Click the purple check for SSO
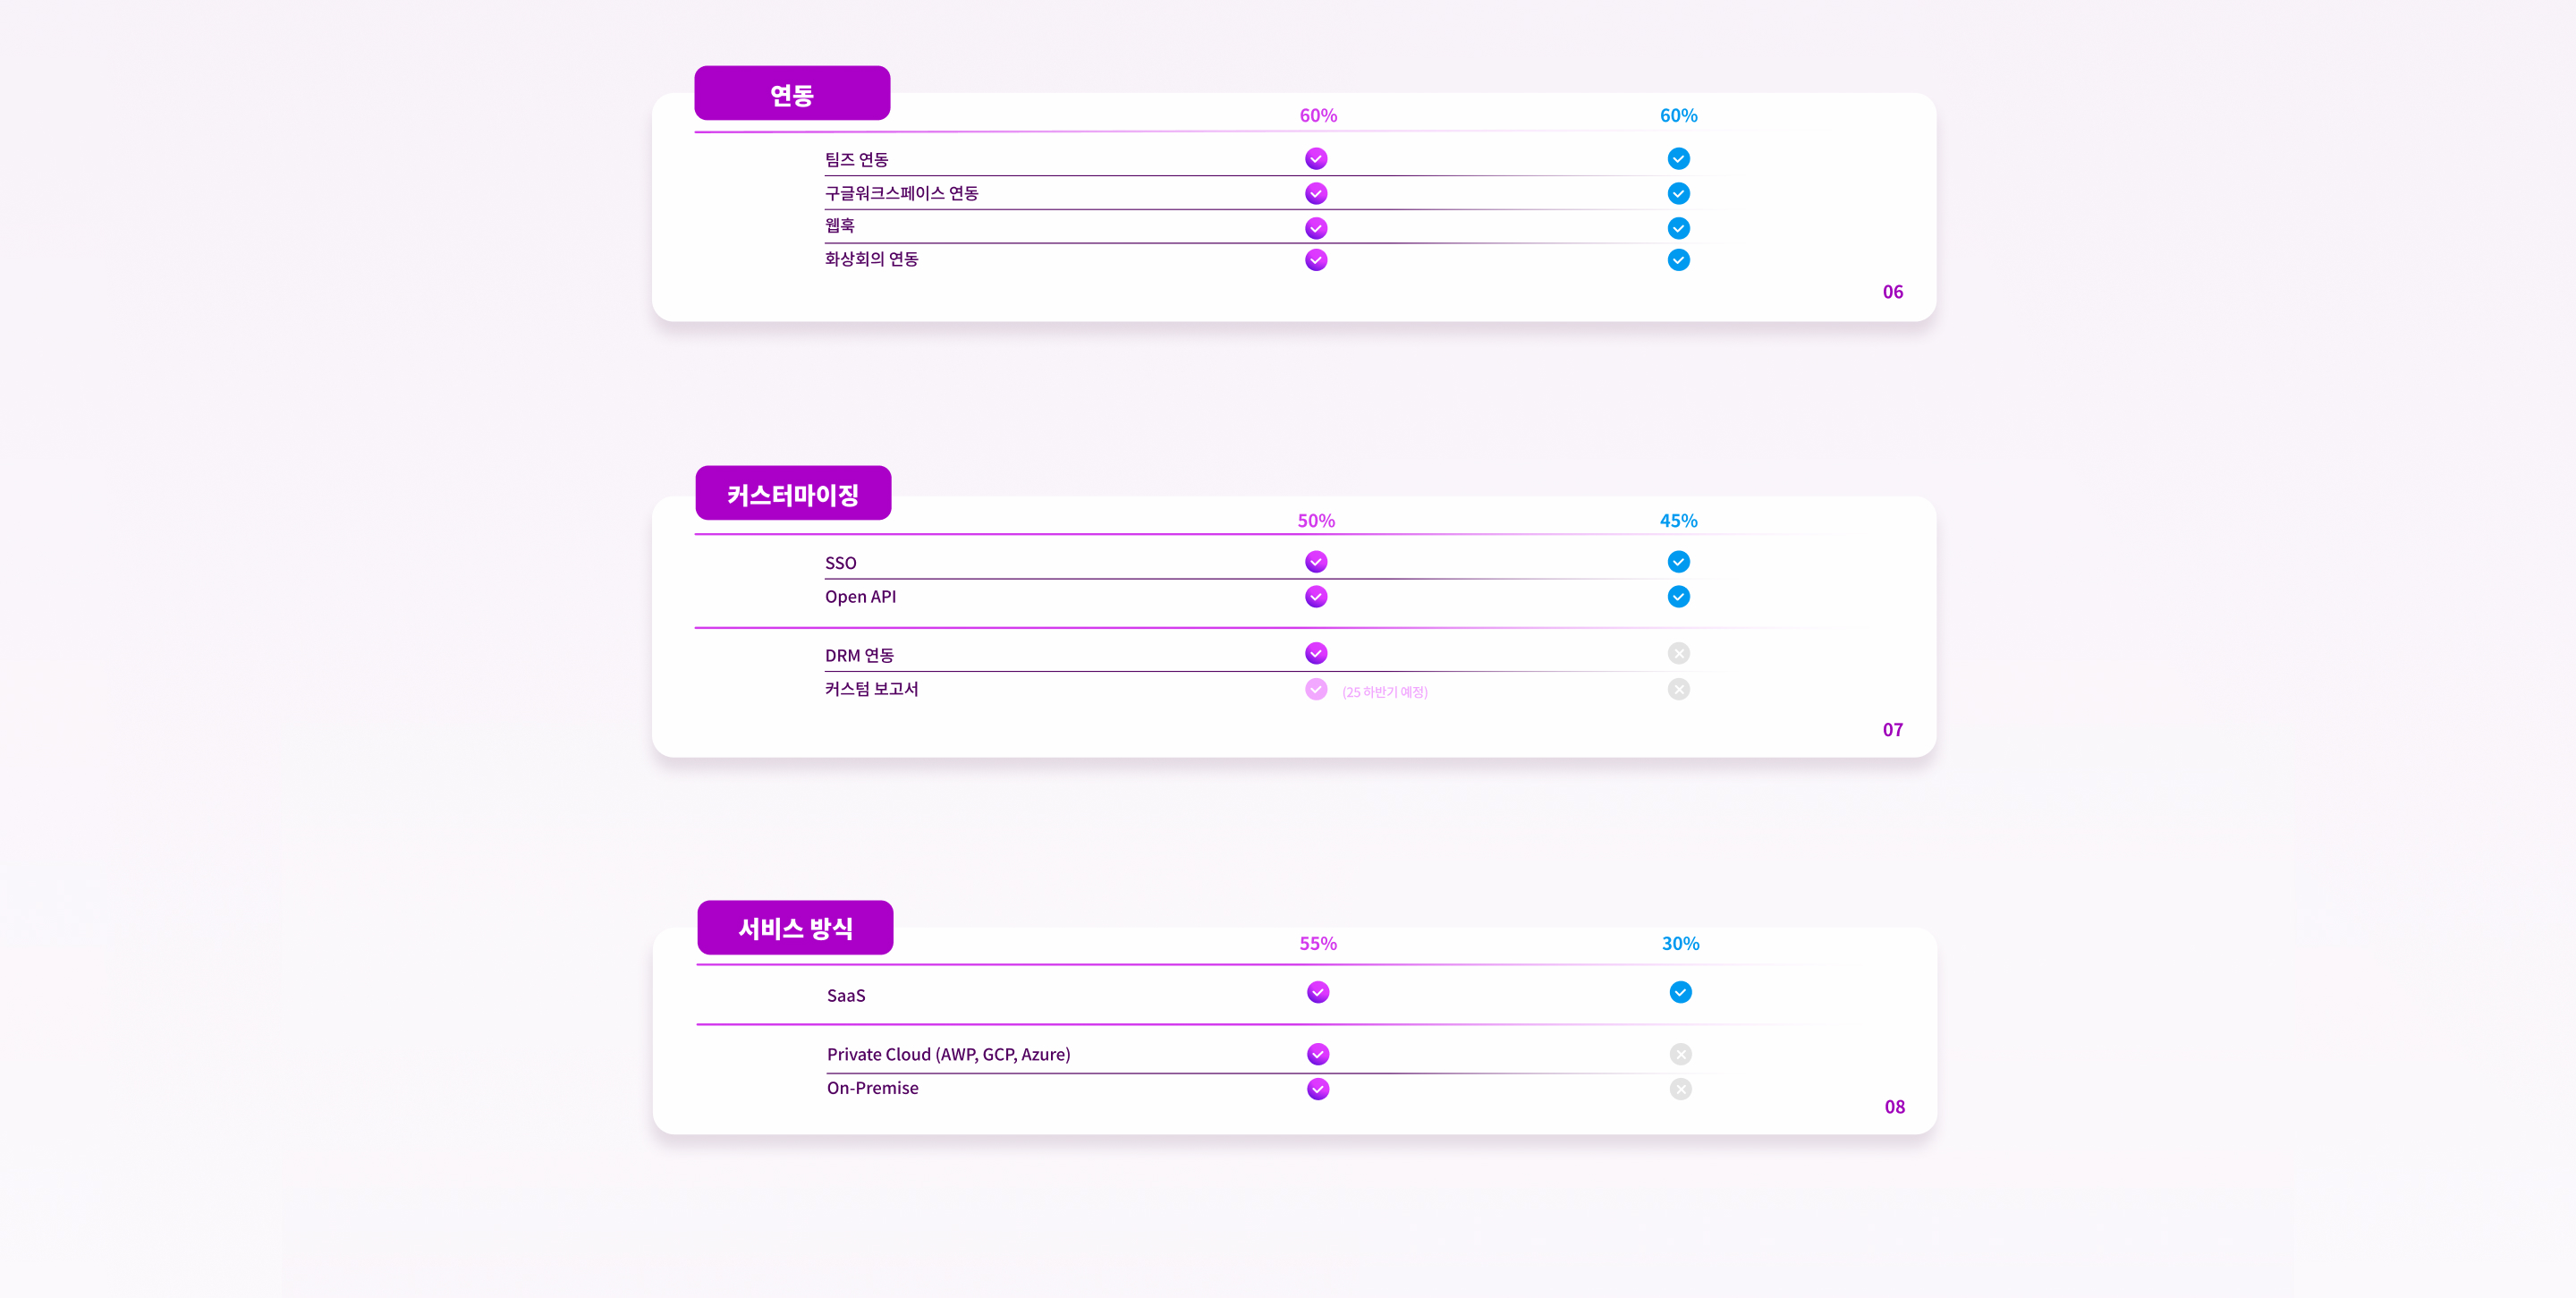2576x1298 pixels. click(1316, 562)
